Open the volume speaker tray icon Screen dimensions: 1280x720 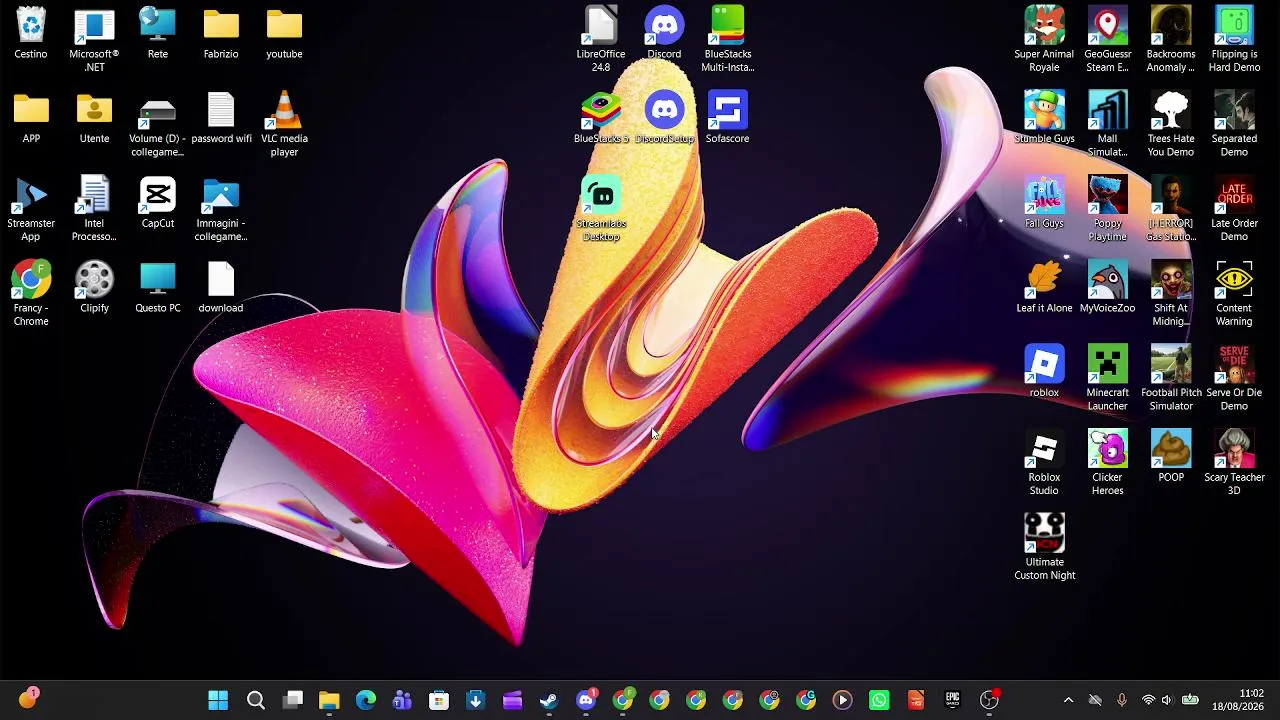pos(1166,700)
